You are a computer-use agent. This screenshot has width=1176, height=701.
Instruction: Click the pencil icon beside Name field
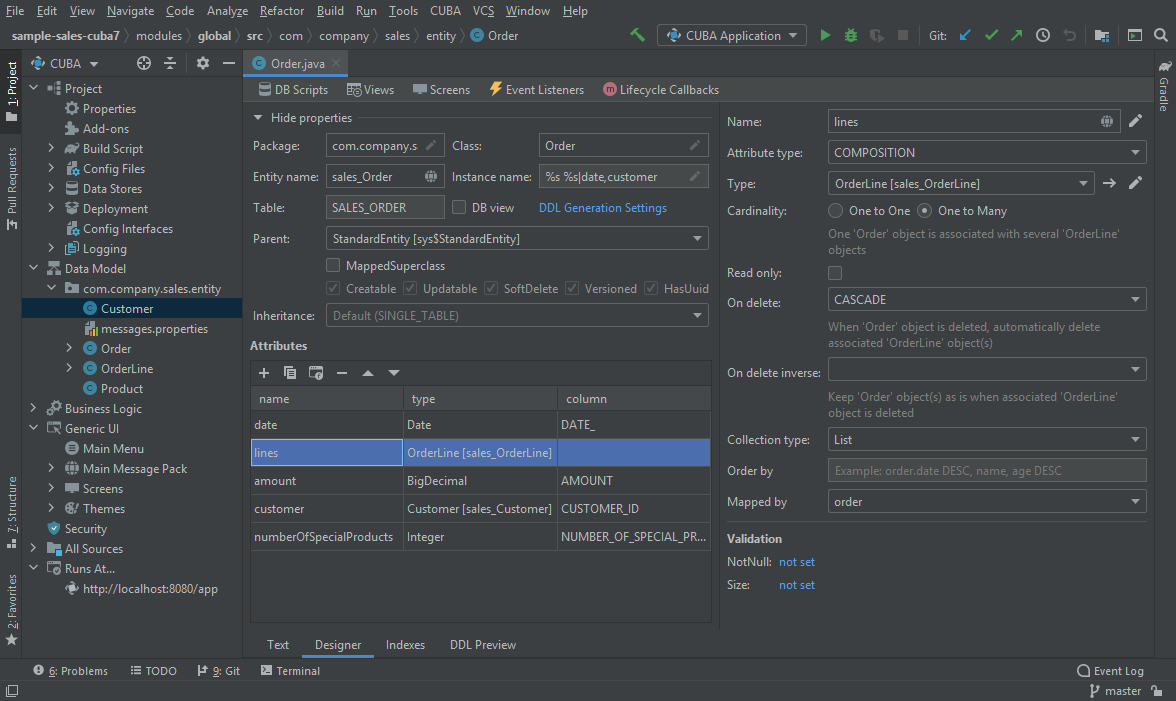[x=1135, y=121]
